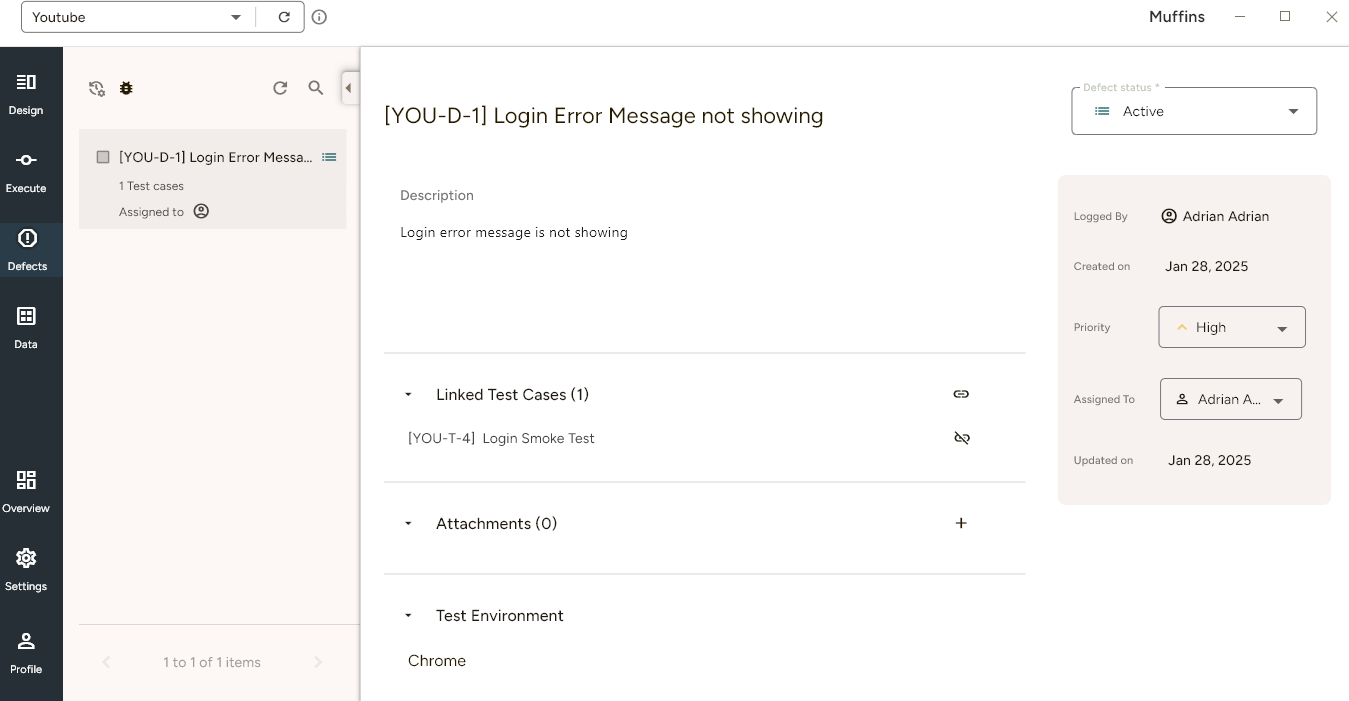Unlink the Login Smoke Test case
Viewport: 1349px width, 701px height.
961,438
